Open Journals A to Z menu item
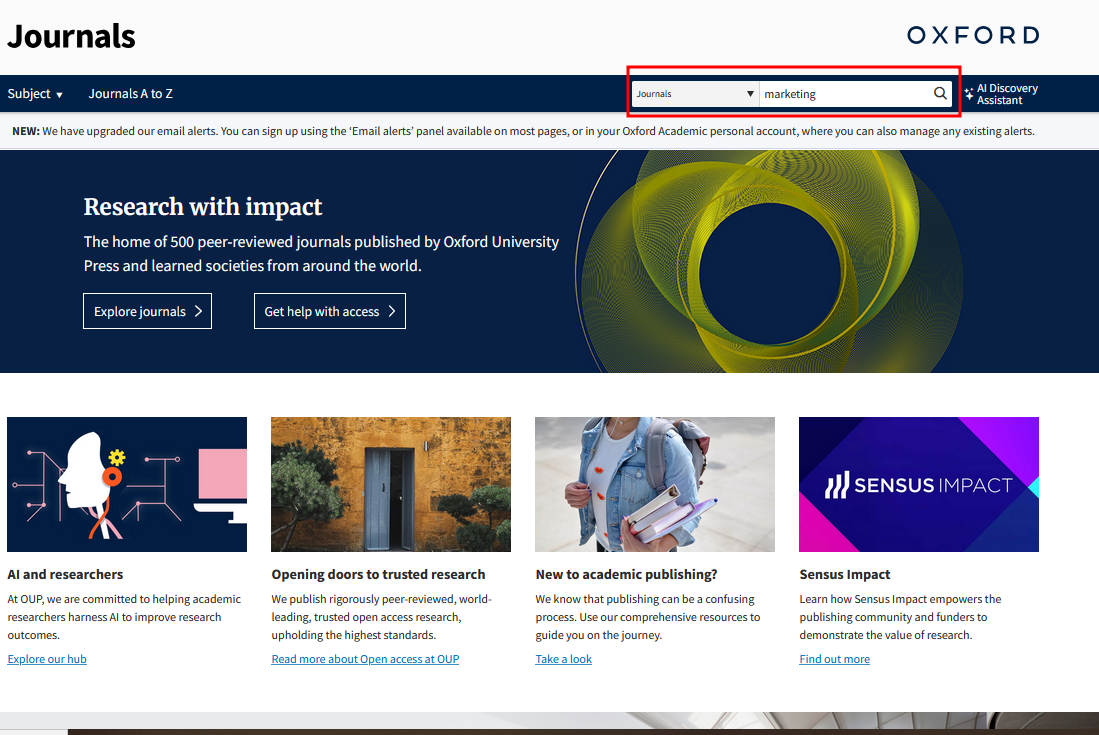 [130, 94]
